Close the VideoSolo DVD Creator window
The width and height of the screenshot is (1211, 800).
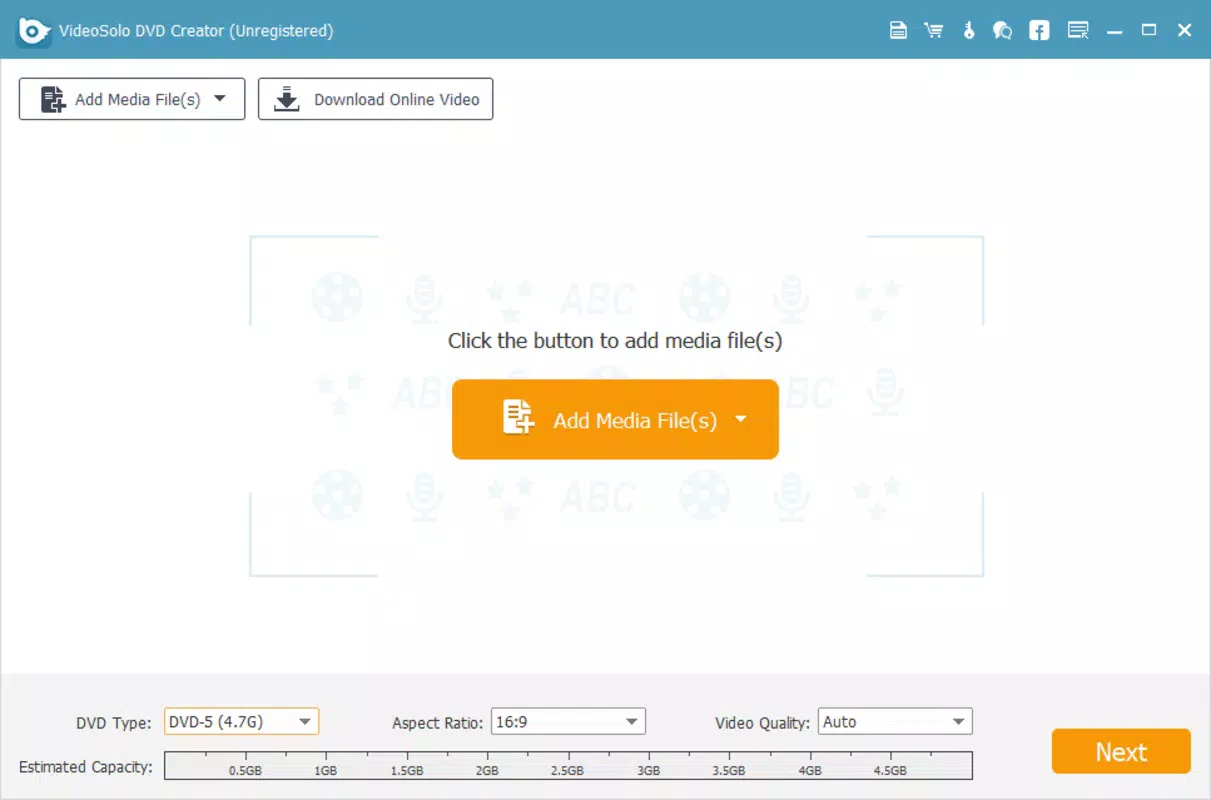1185,31
